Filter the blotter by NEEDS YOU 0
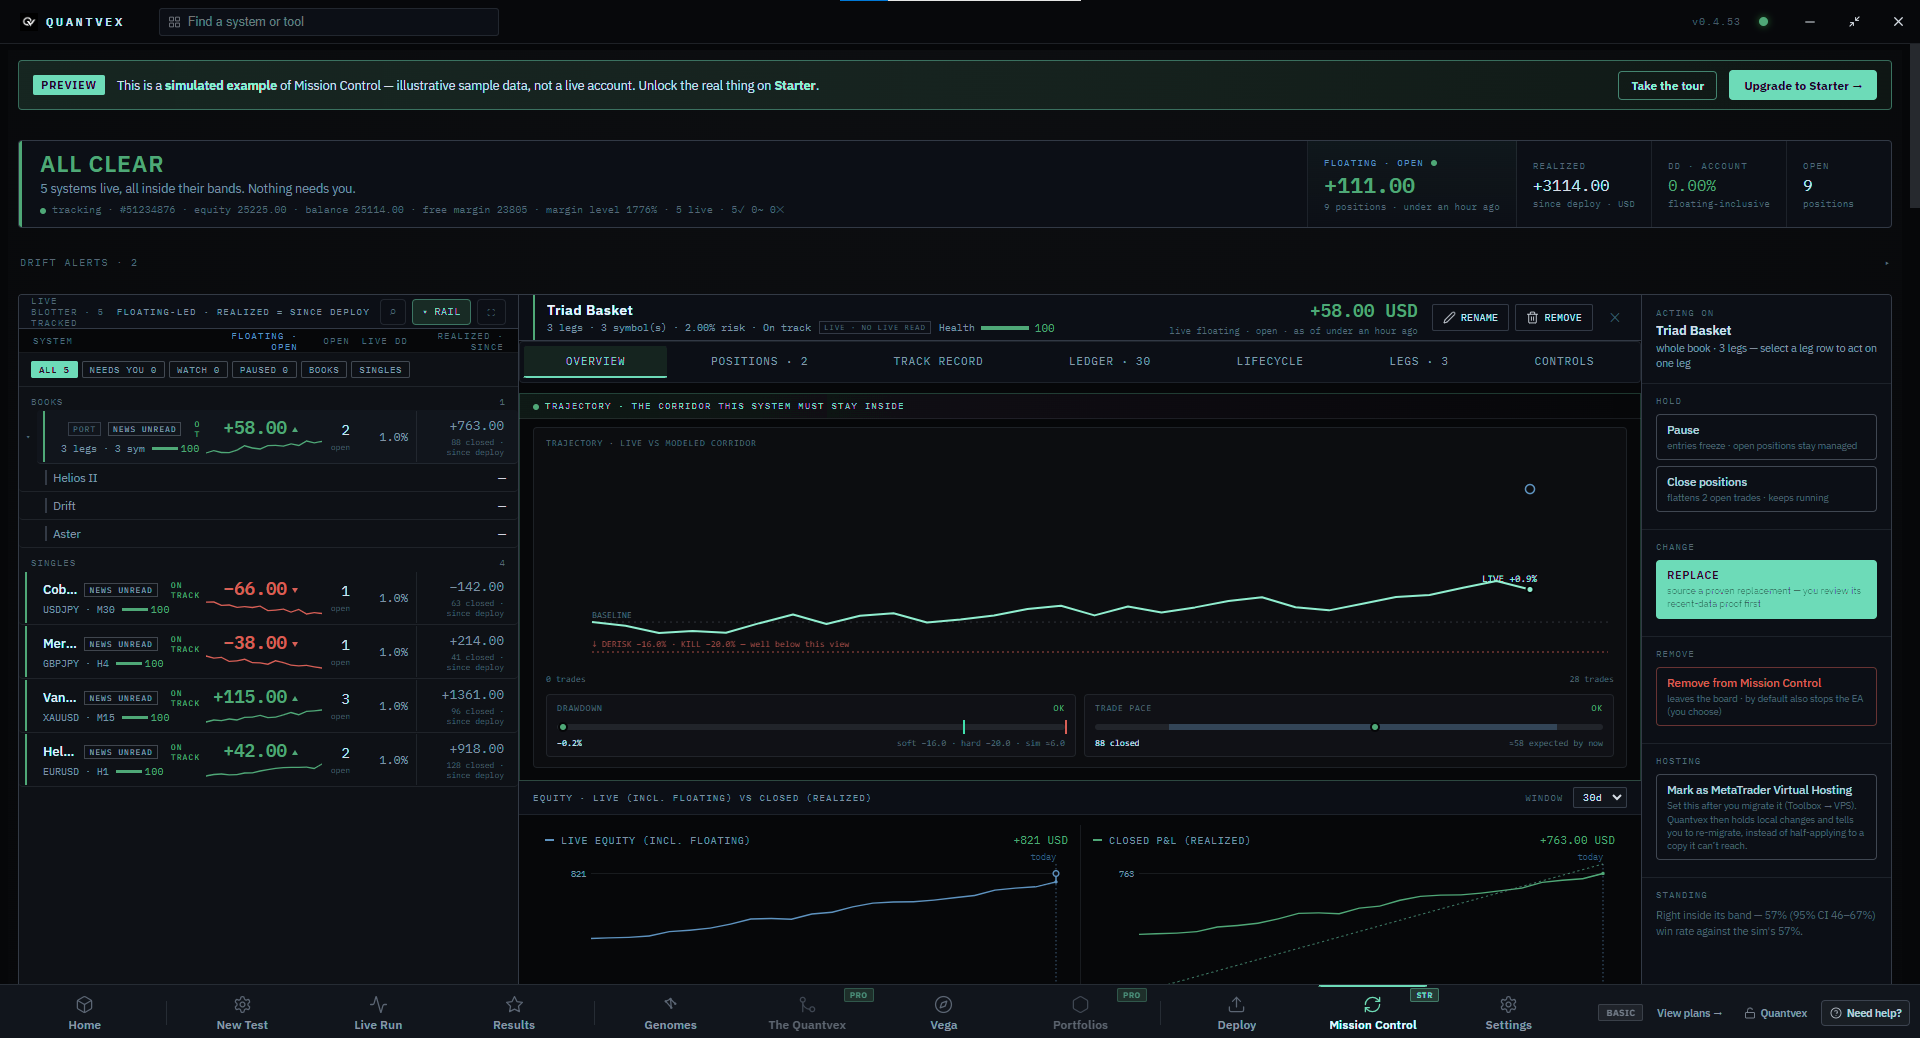1920x1038 pixels. click(x=123, y=370)
